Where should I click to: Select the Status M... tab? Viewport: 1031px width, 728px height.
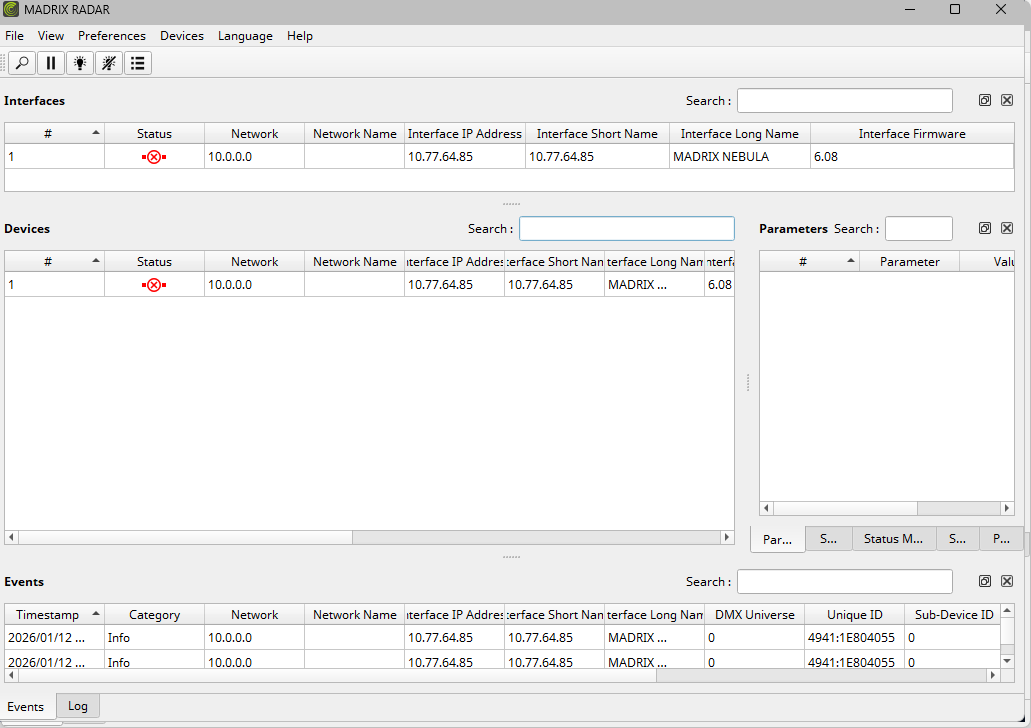tap(893, 539)
